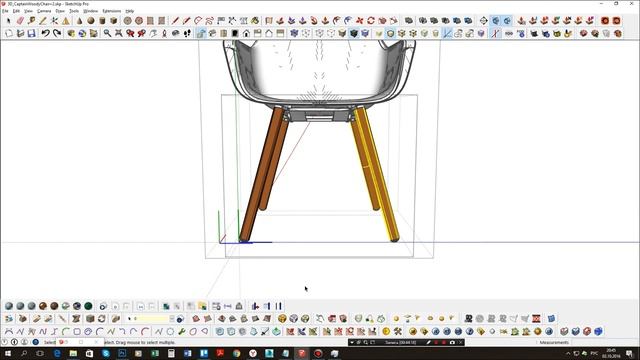
Task: Select the dark green material sphere
Action: [x=88, y=306]
